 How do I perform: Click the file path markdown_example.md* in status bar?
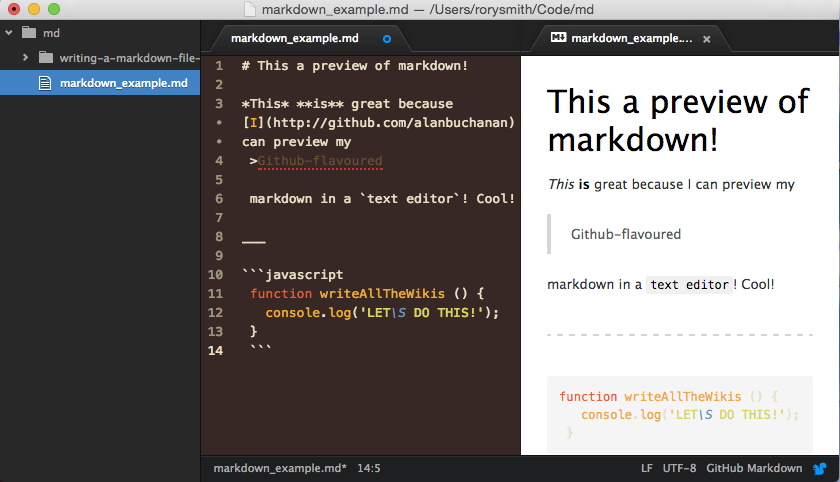coord(280,468)
